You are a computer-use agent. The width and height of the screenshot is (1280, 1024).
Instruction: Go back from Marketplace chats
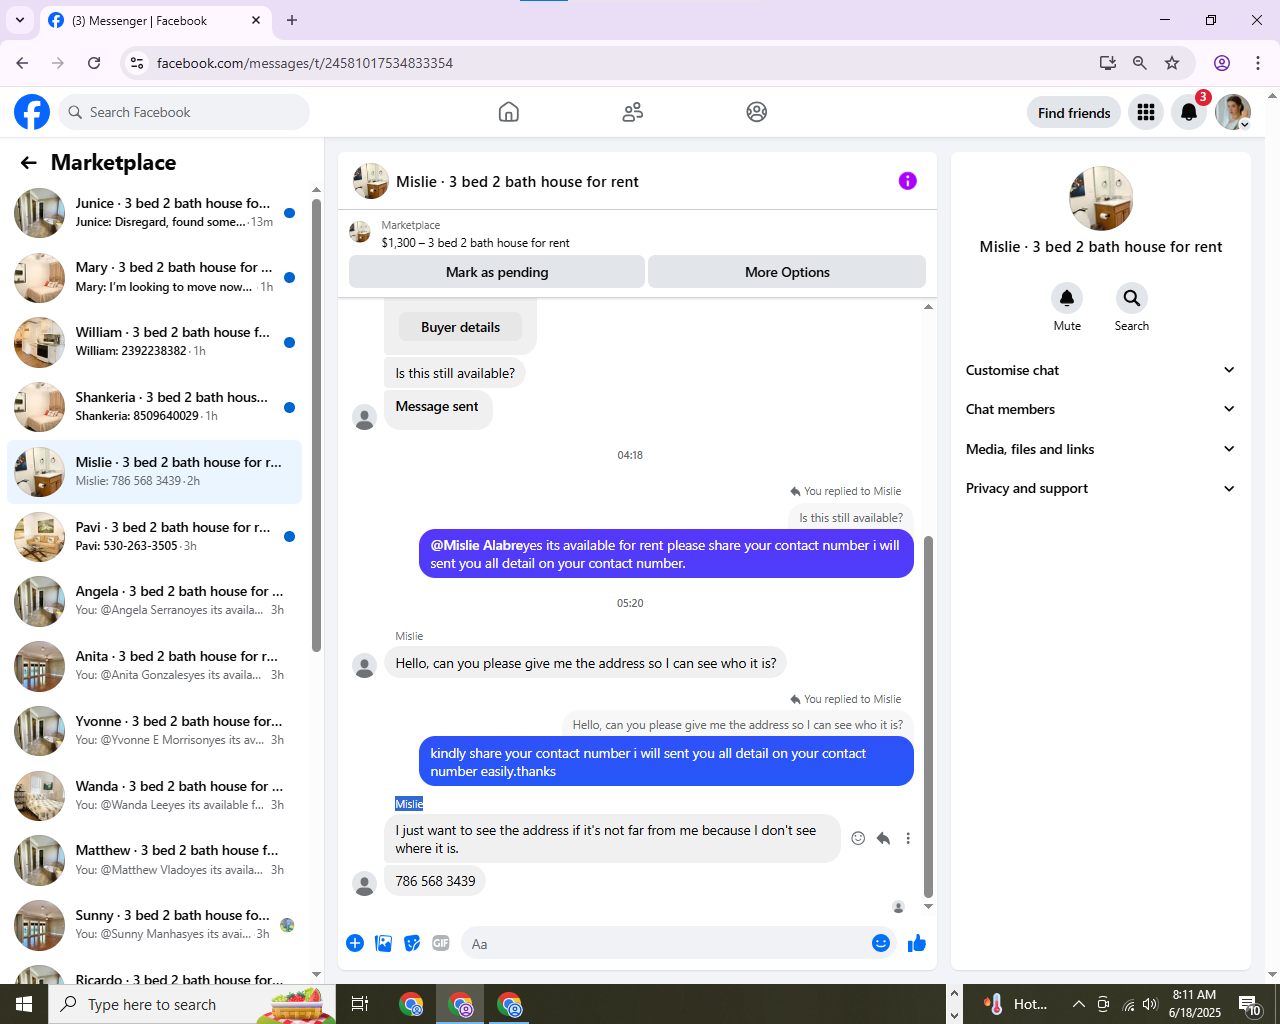(28, 163)
